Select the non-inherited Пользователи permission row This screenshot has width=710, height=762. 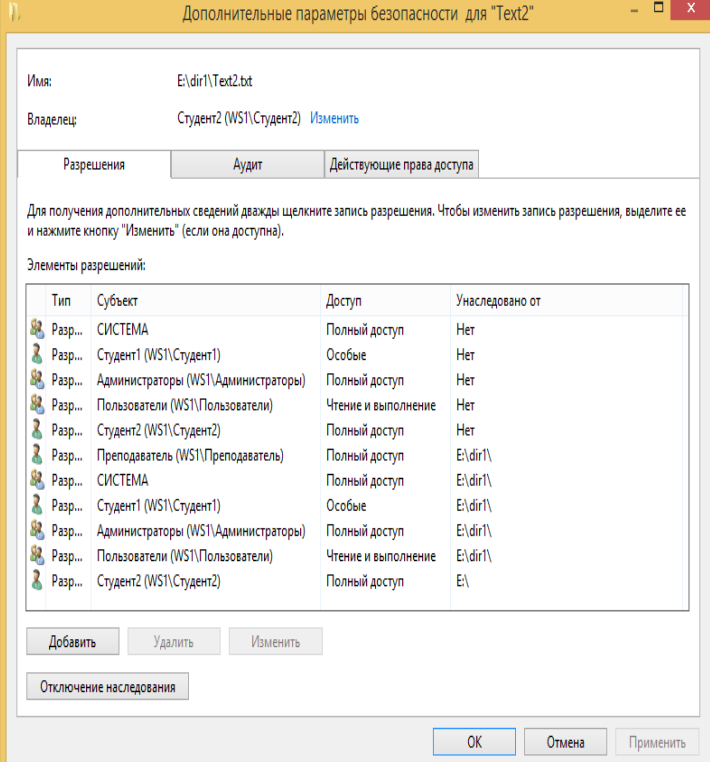185,405
